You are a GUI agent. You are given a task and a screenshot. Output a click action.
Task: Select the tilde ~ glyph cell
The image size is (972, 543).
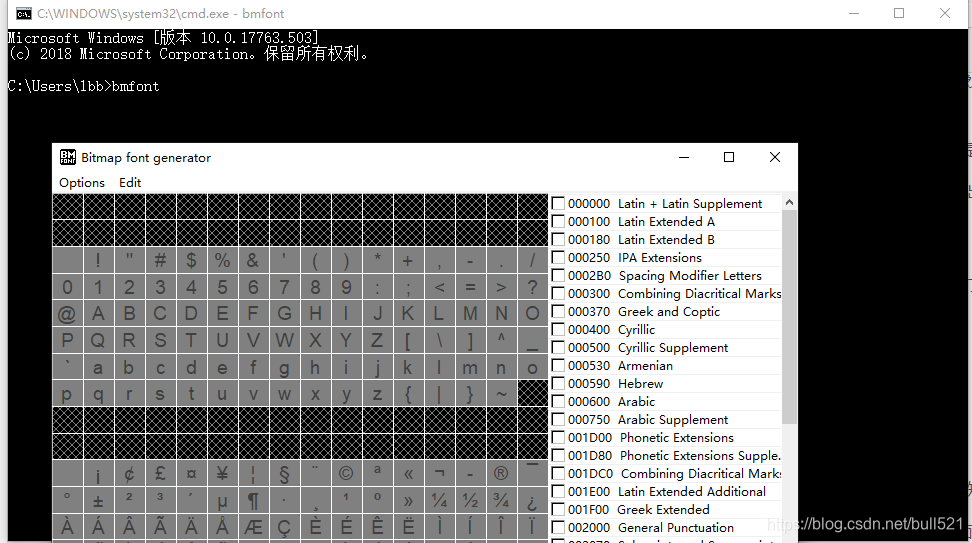(x=501, y=394)
